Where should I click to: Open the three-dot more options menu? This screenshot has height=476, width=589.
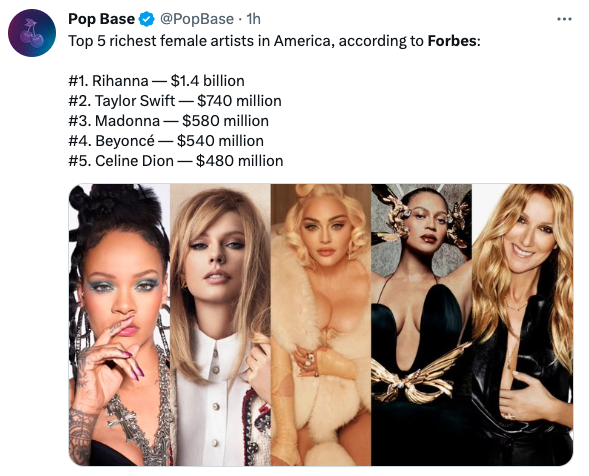pos(564,19)
